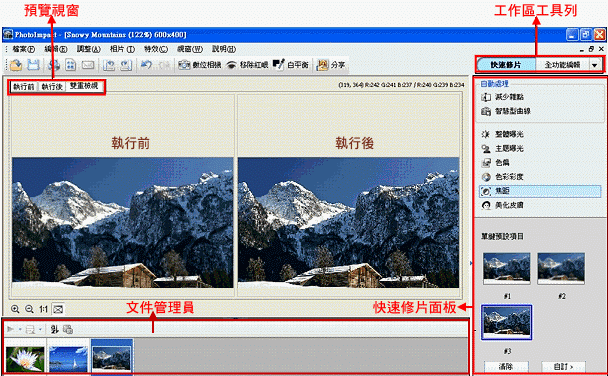
Task: Apply 智慧型曲線 smart curves
Action: point(506,111)
